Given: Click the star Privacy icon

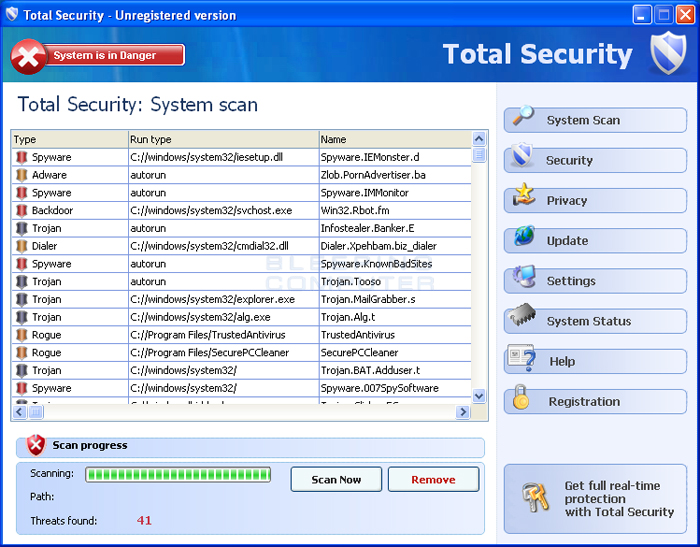Looking at the screenshot, I should click(x=524, y=195).
